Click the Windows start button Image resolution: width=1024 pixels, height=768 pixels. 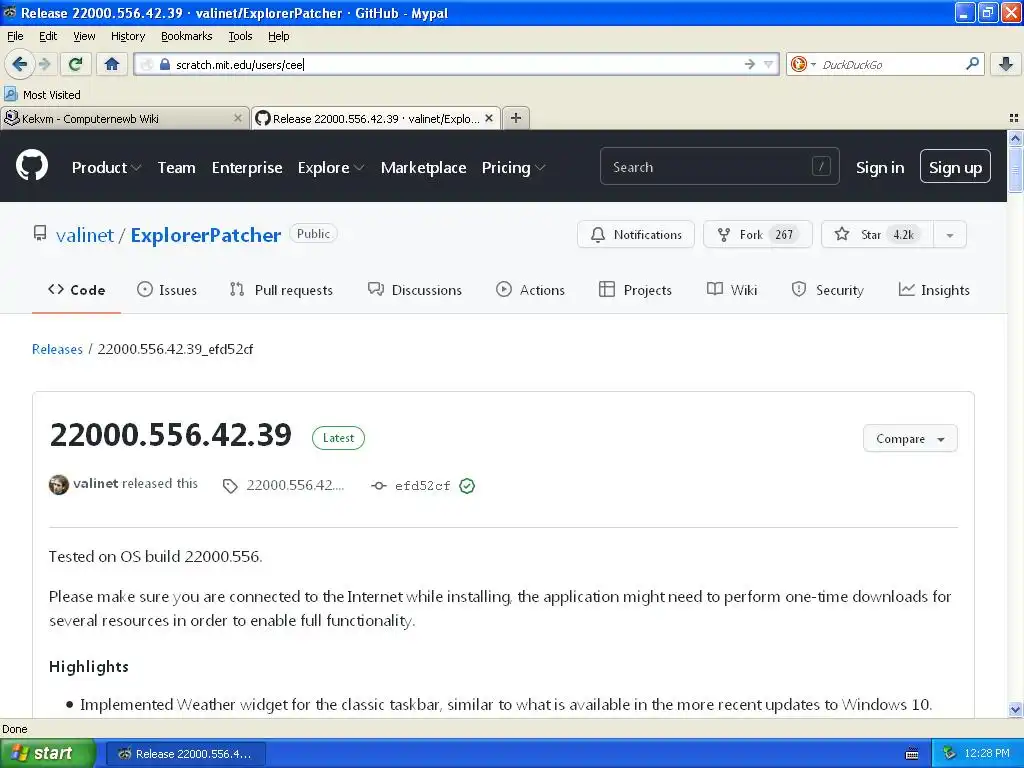click(48, 753)
